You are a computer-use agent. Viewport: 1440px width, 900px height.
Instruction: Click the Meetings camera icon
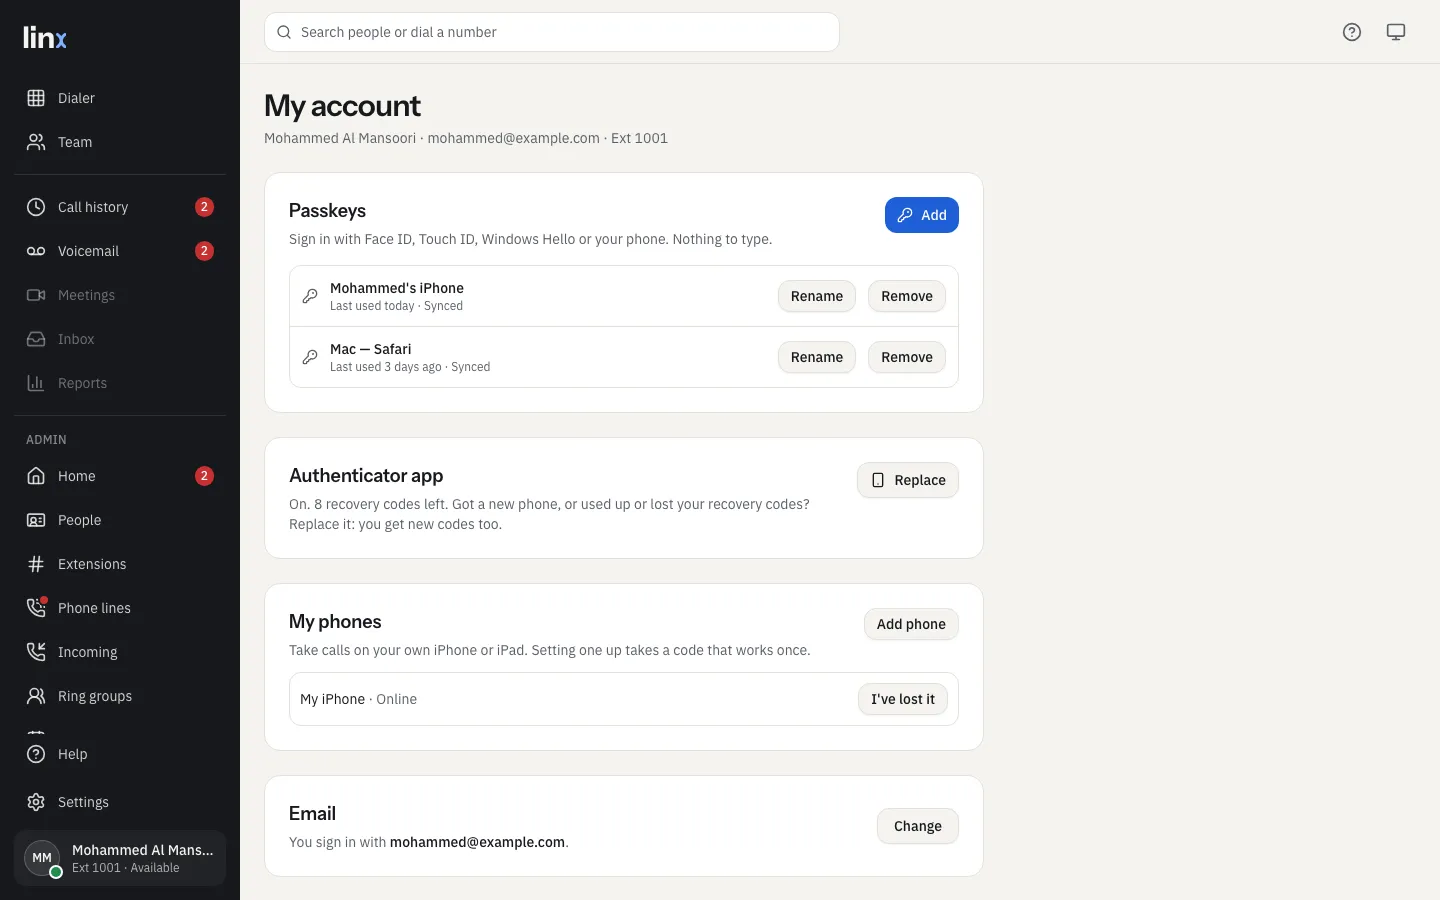click(36, 295)
